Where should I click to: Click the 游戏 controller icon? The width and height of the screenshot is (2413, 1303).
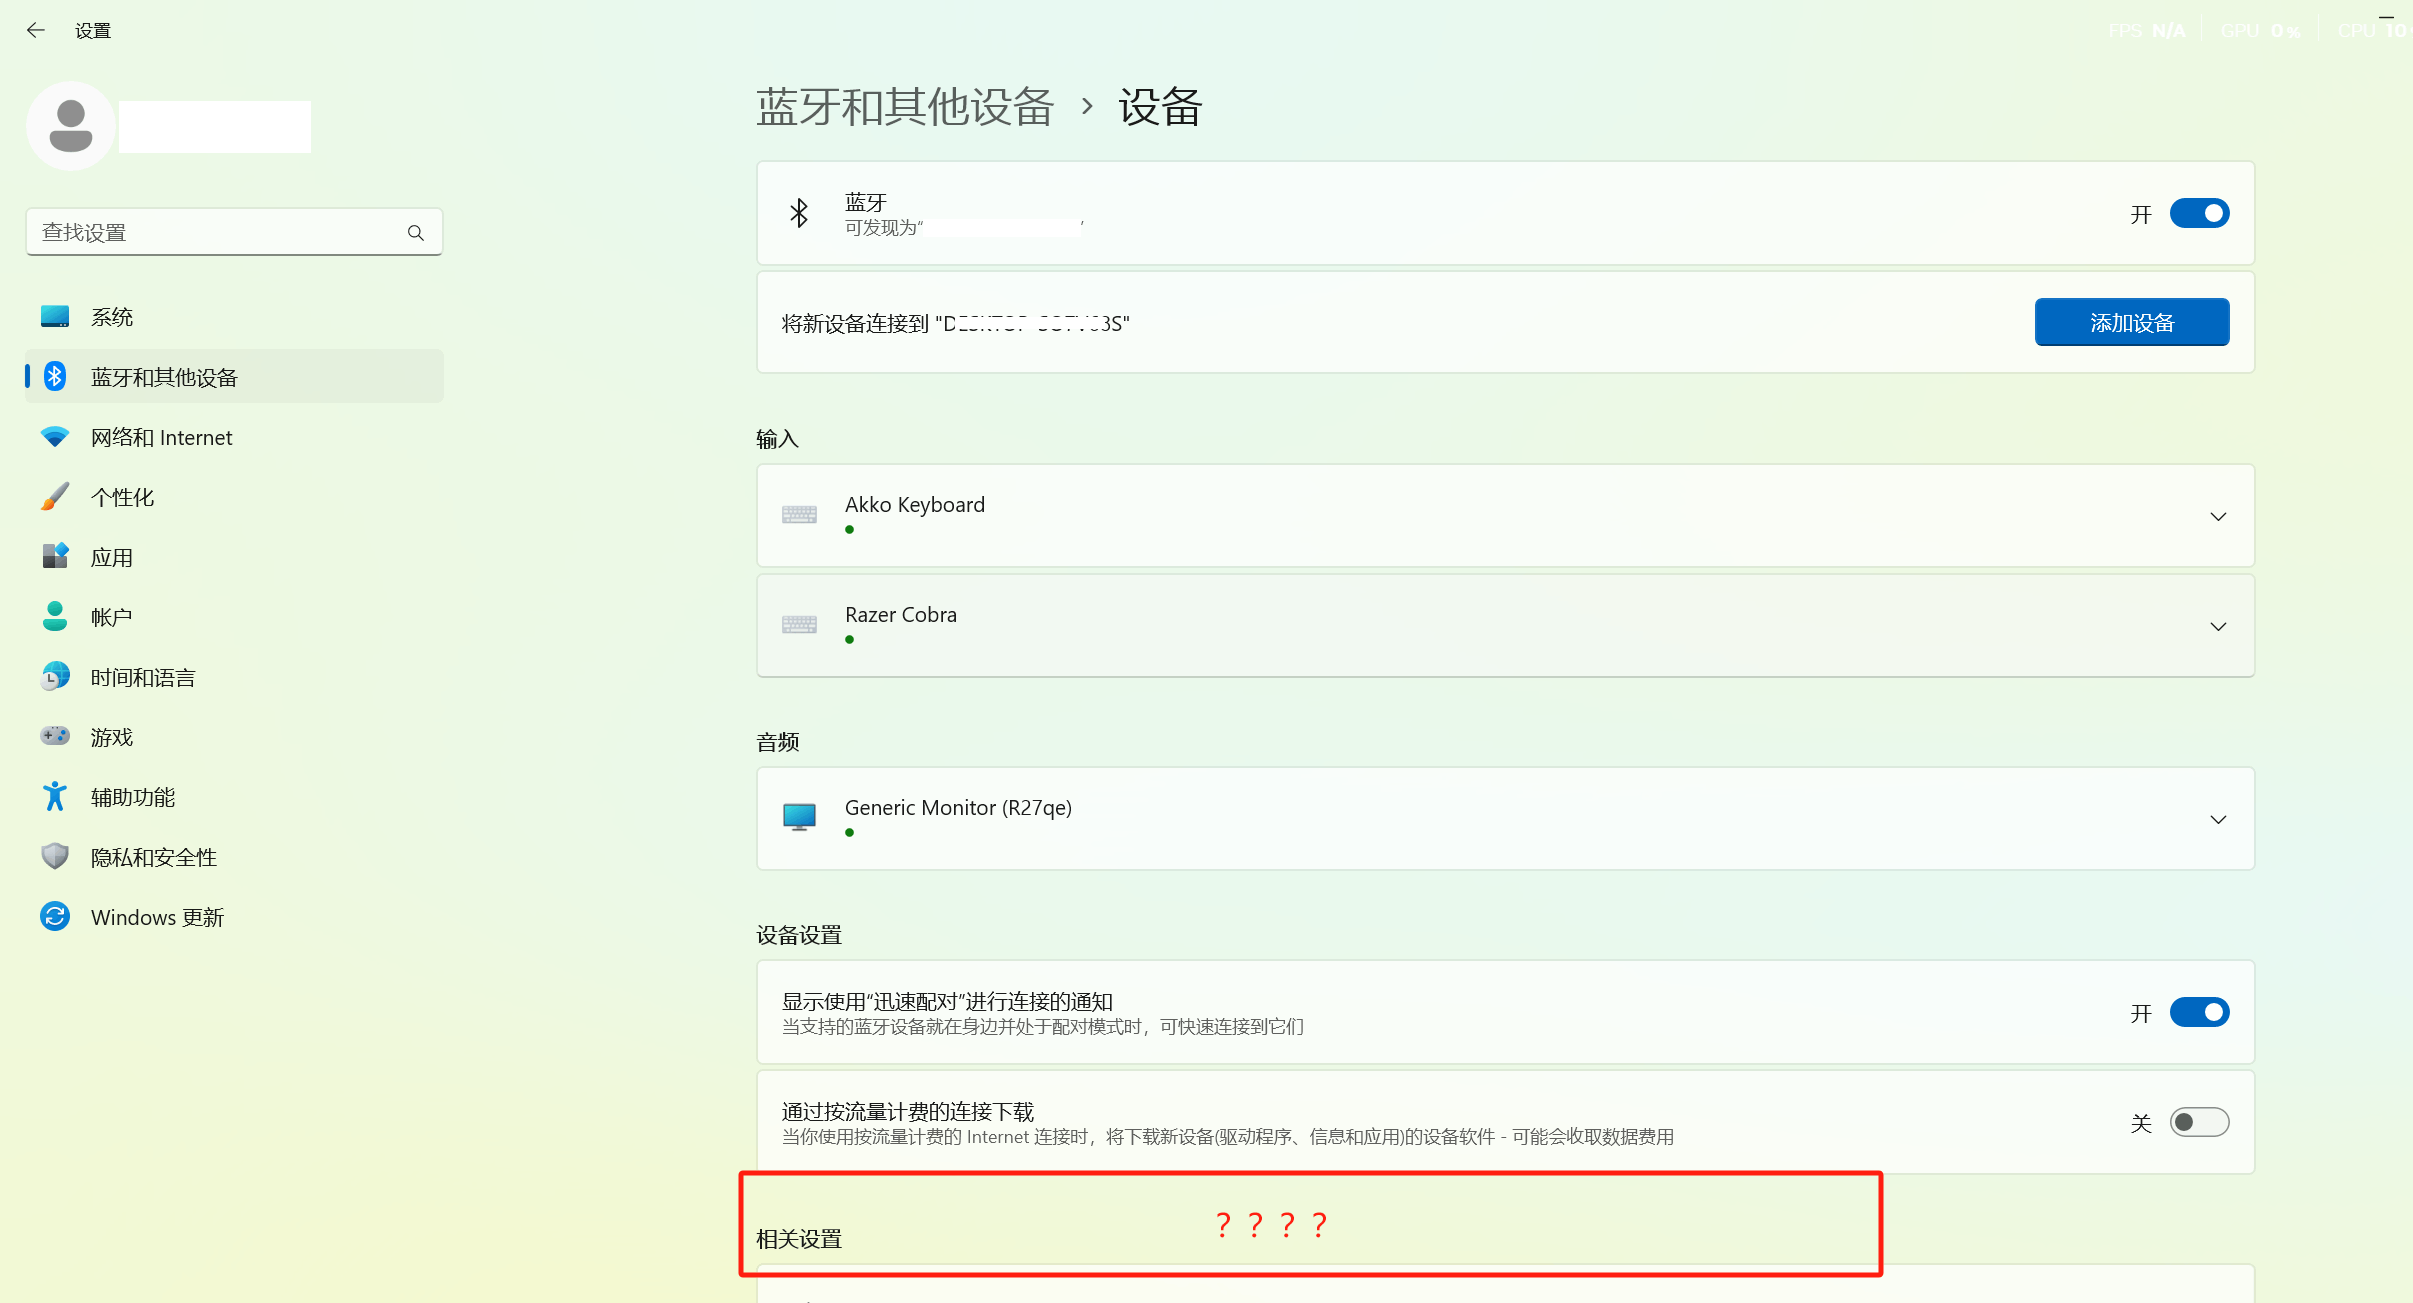[55, 736]
